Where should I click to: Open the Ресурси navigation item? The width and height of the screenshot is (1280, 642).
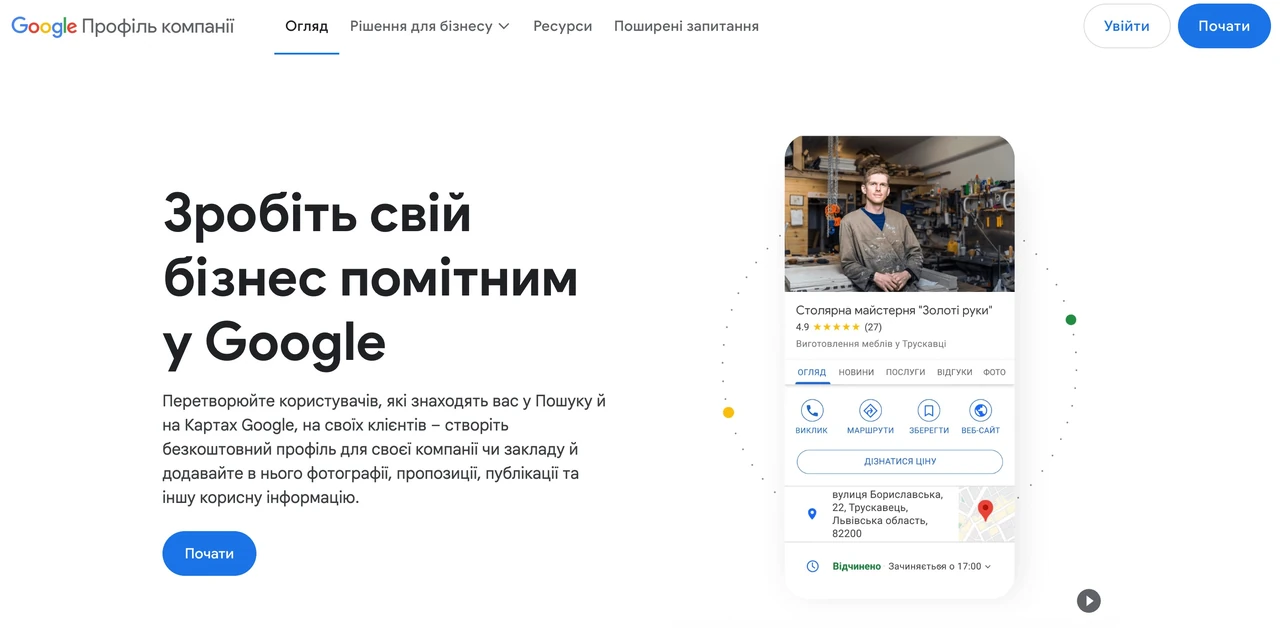(562, 26)
